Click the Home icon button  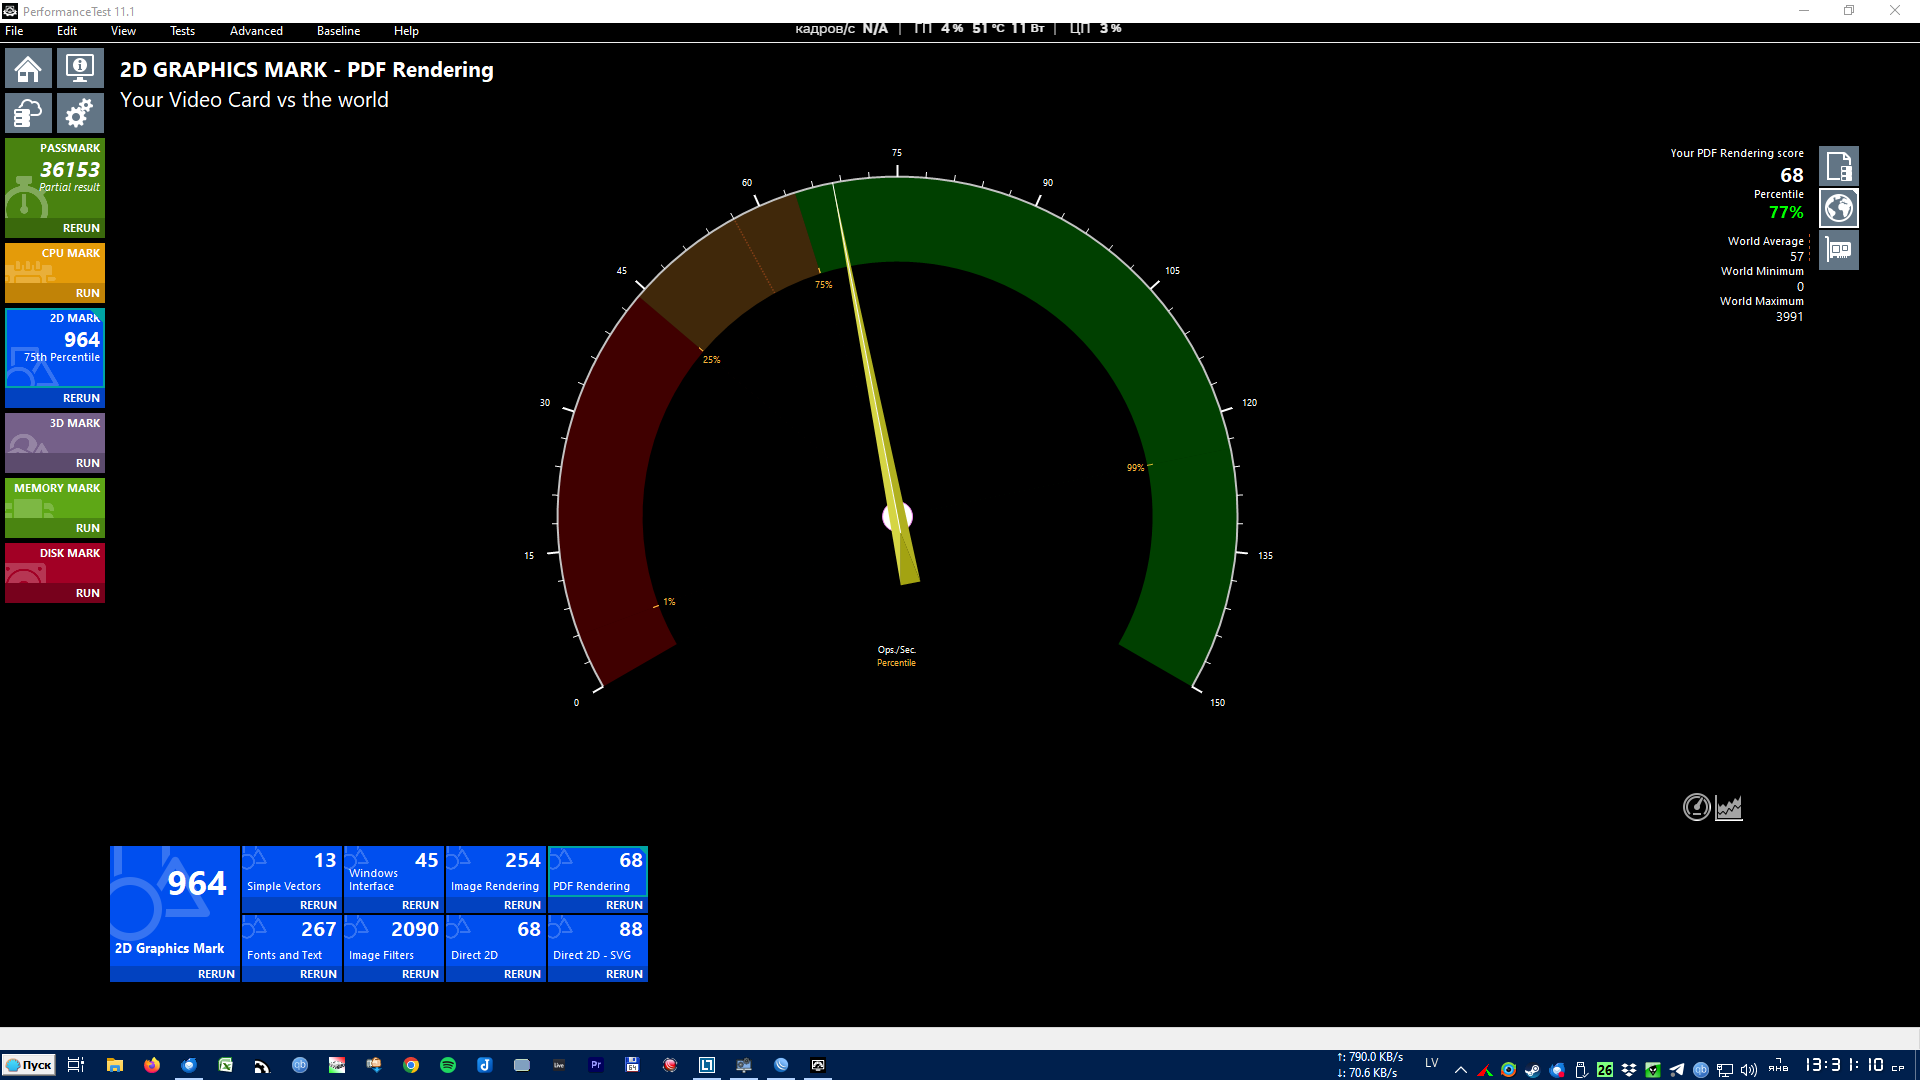[28, 69]
